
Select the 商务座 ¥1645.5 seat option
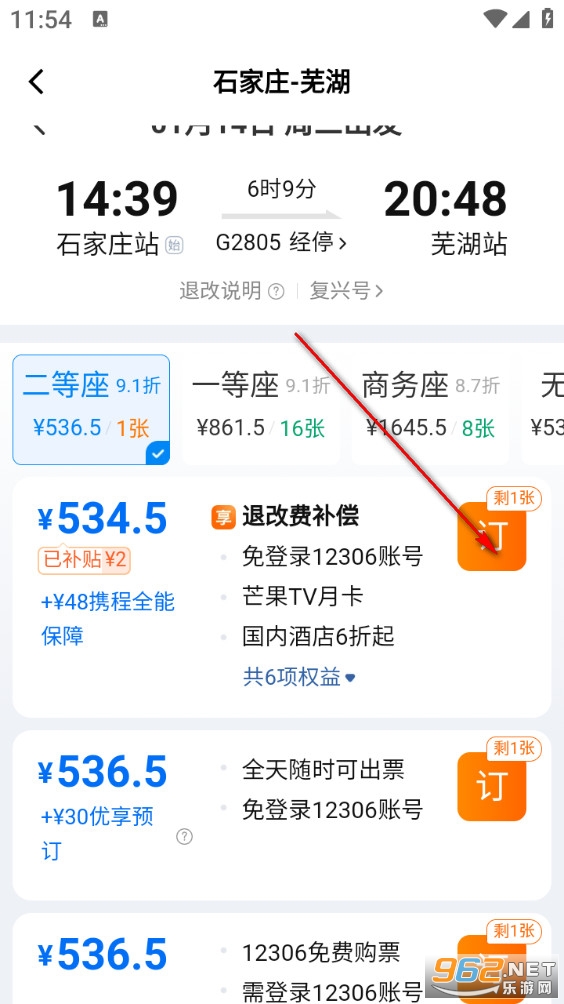[430, 409]
